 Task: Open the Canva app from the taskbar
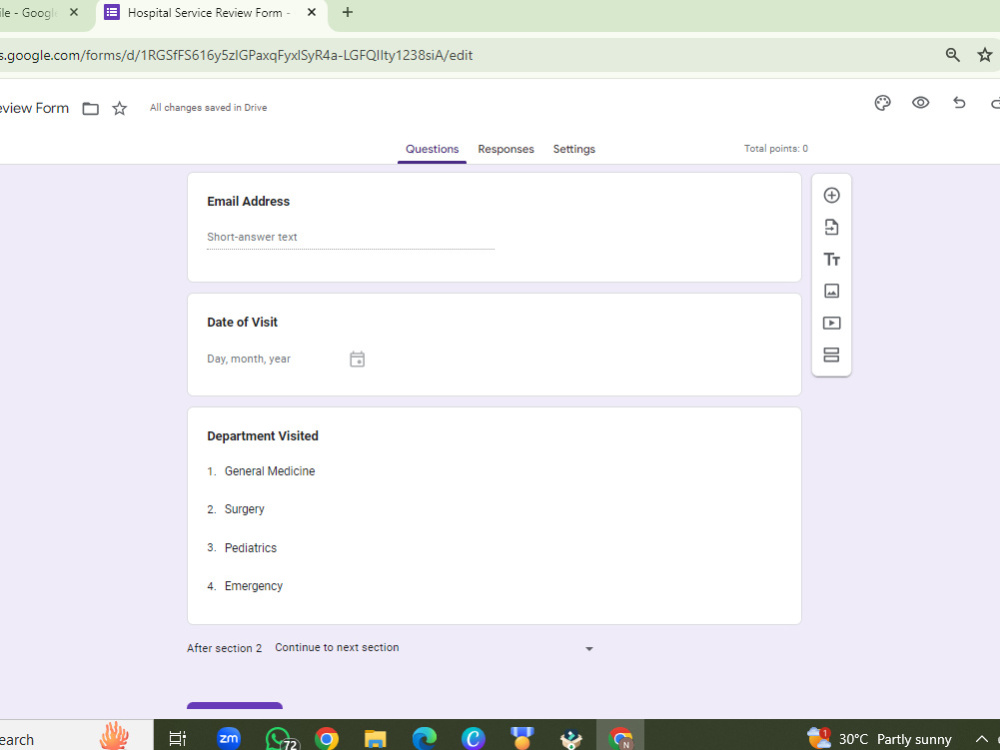click(x=473, y=739)
